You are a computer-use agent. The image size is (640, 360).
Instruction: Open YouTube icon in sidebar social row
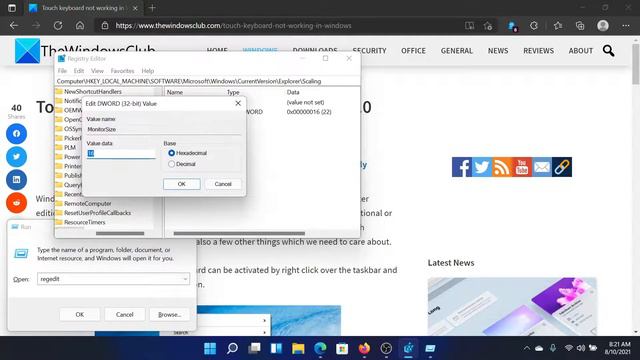pyautogui.click(x=522, y=167)
